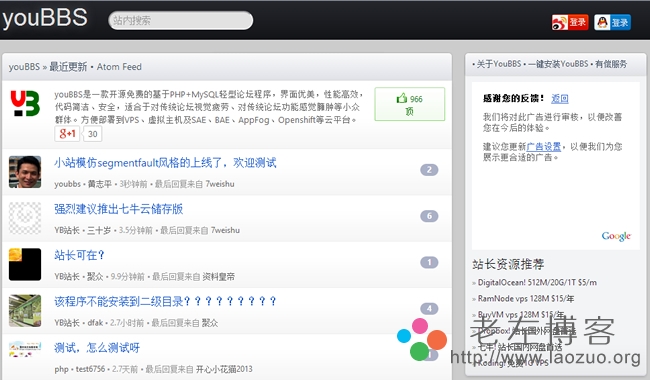Open the 广告设置 link
This screenshot has height=380, width=650.
(543, 146)
